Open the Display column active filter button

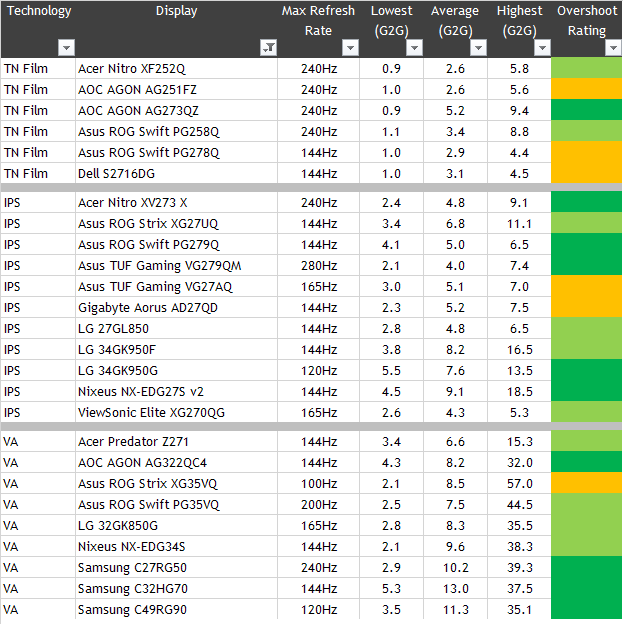click(268, 48)
